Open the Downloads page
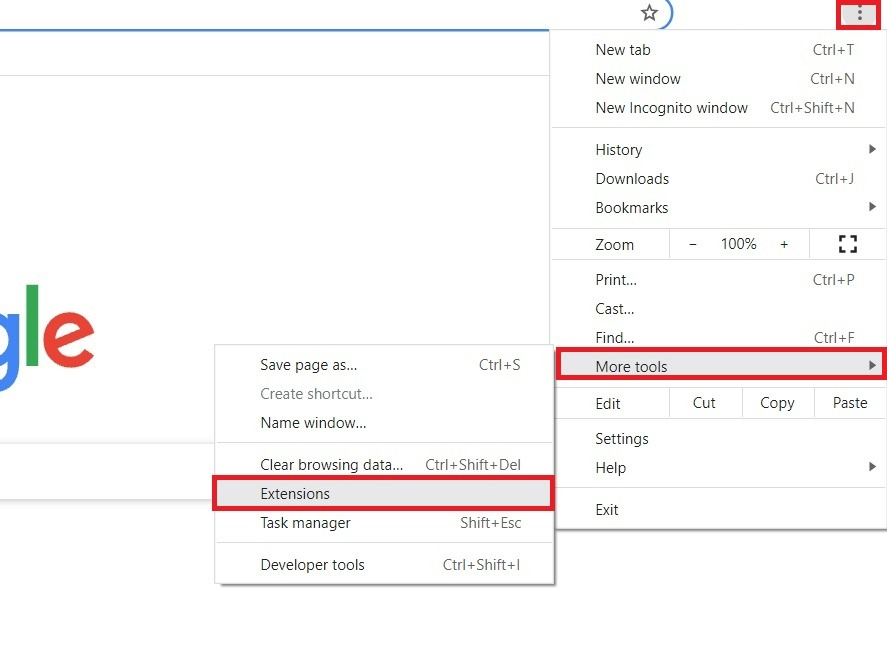Screen dimensions: 887x645 pos(632,179)
